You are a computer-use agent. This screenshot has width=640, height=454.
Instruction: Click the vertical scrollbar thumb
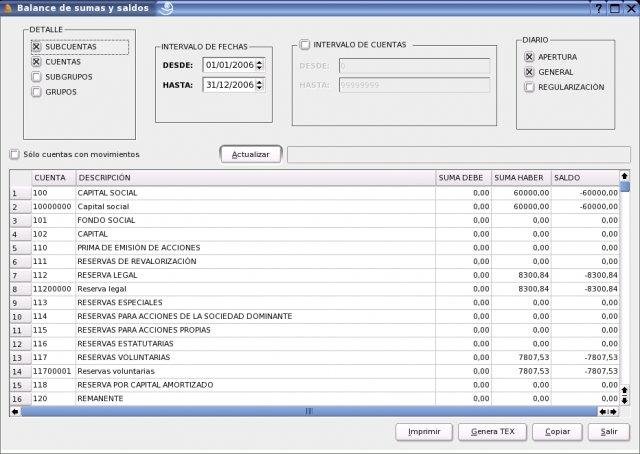[x=624, y=186]
